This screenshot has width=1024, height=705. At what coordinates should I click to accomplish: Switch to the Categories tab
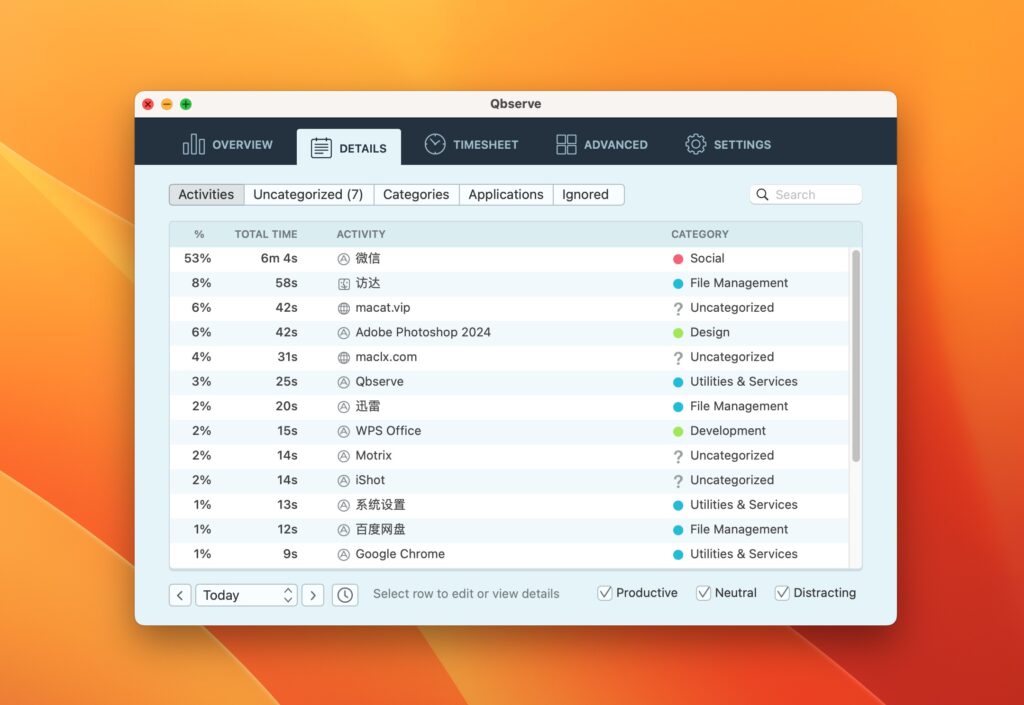416,194
